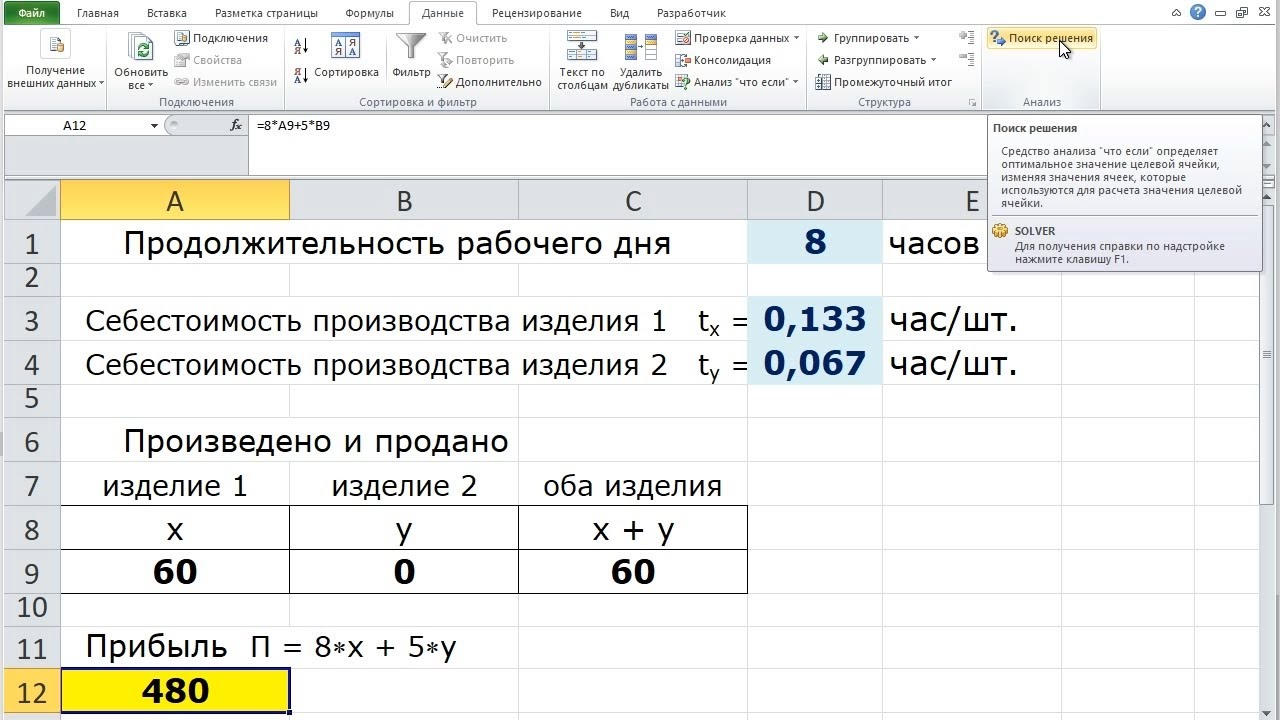Select column D header
The height and width of the screenshot is (720, 1280).
[815, 201]
